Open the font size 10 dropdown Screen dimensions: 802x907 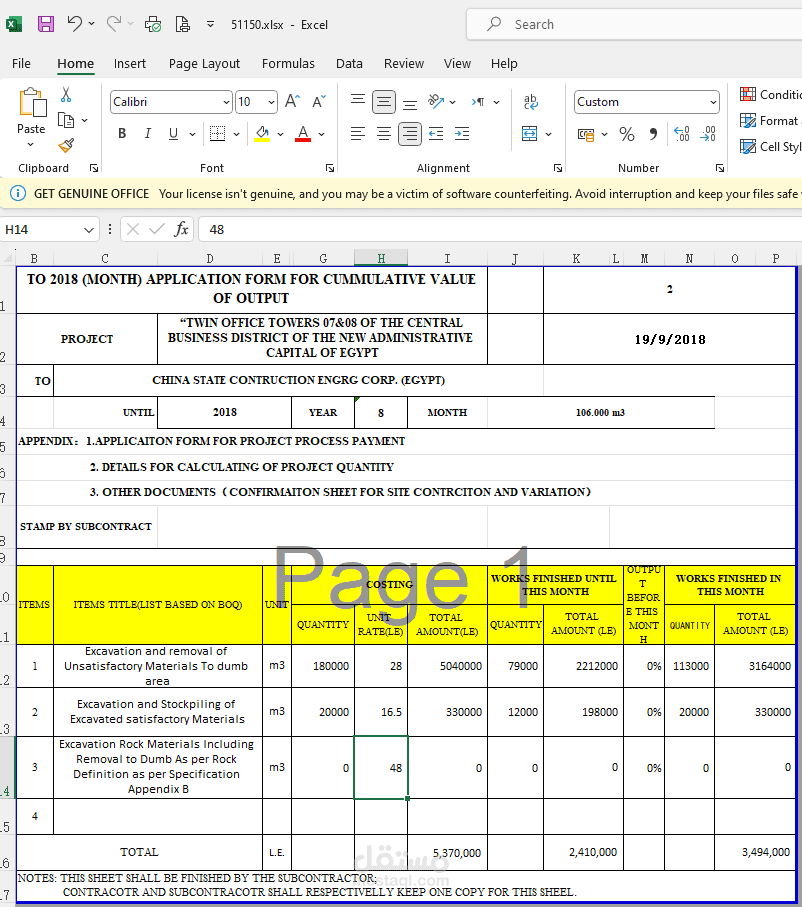271,102
